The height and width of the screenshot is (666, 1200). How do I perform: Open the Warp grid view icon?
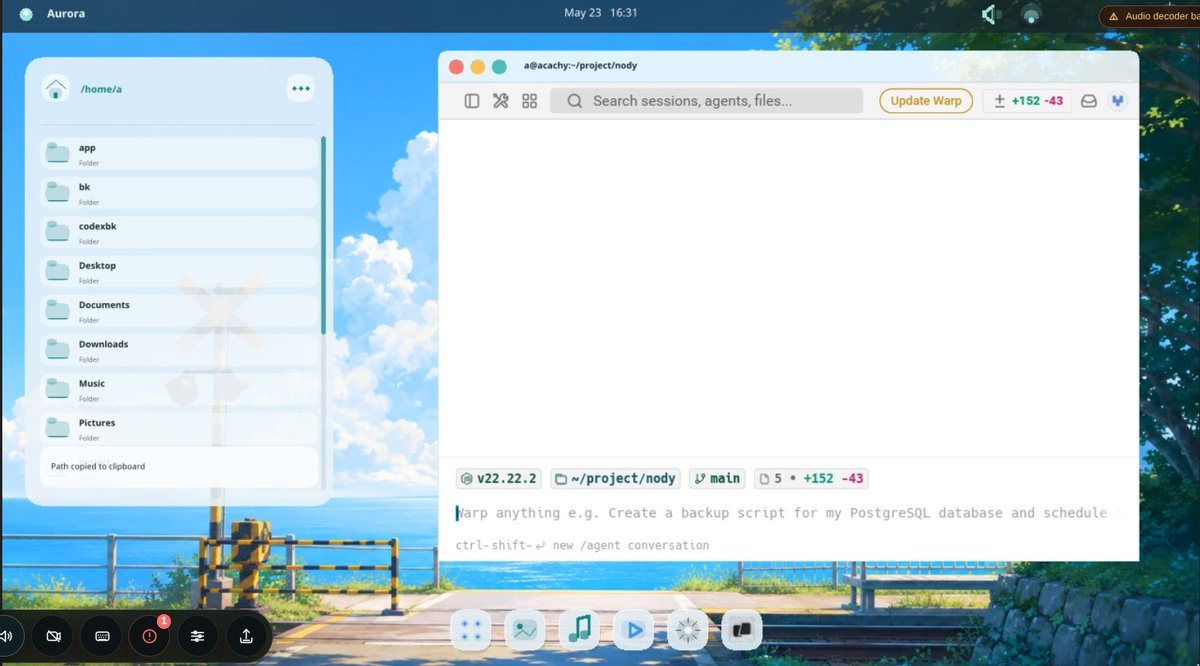point(530,101)
